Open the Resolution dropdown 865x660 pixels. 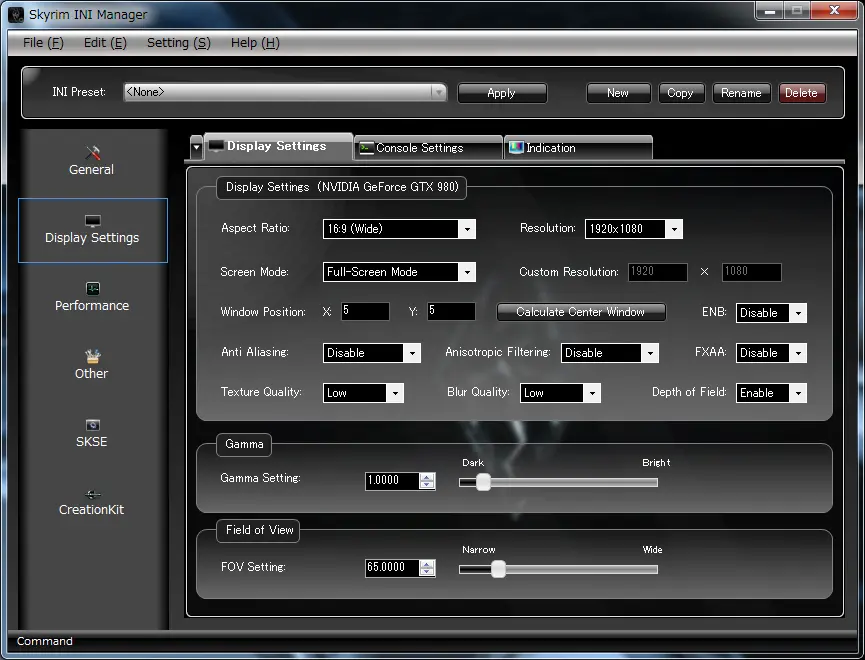pyautogui.click(x=633, y=229)
